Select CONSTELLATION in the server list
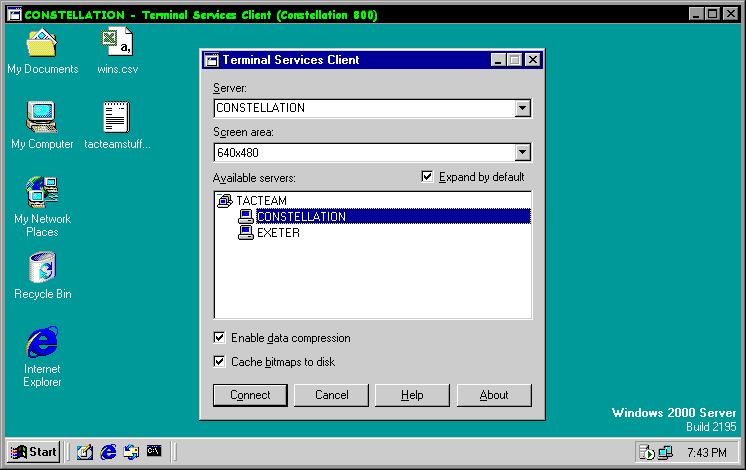Image resolution: width=746 pixels, height=470 pixels. tap(393, 216)
